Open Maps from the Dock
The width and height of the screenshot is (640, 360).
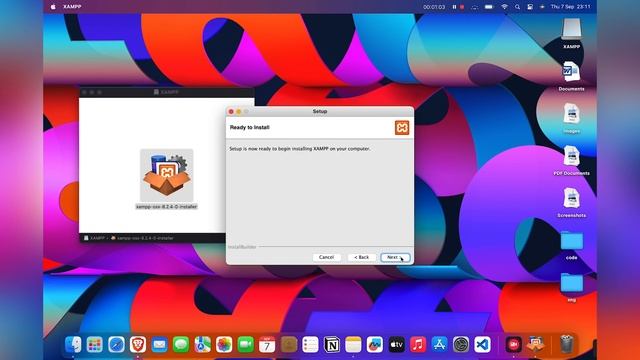(x=202, y=344)
